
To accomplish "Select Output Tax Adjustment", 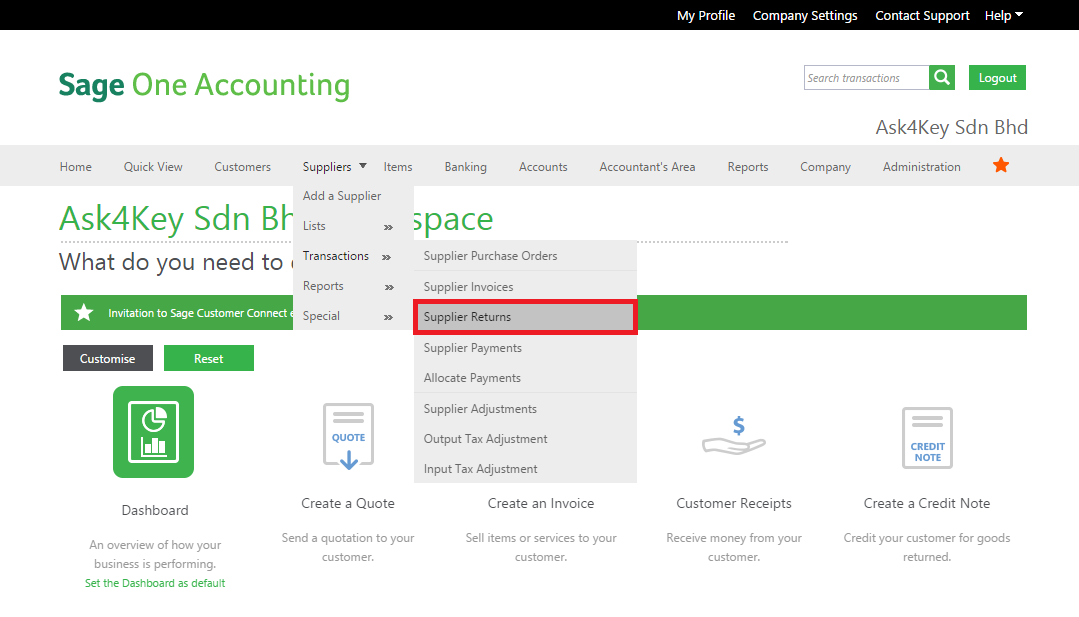I will [x=525, y=439].
